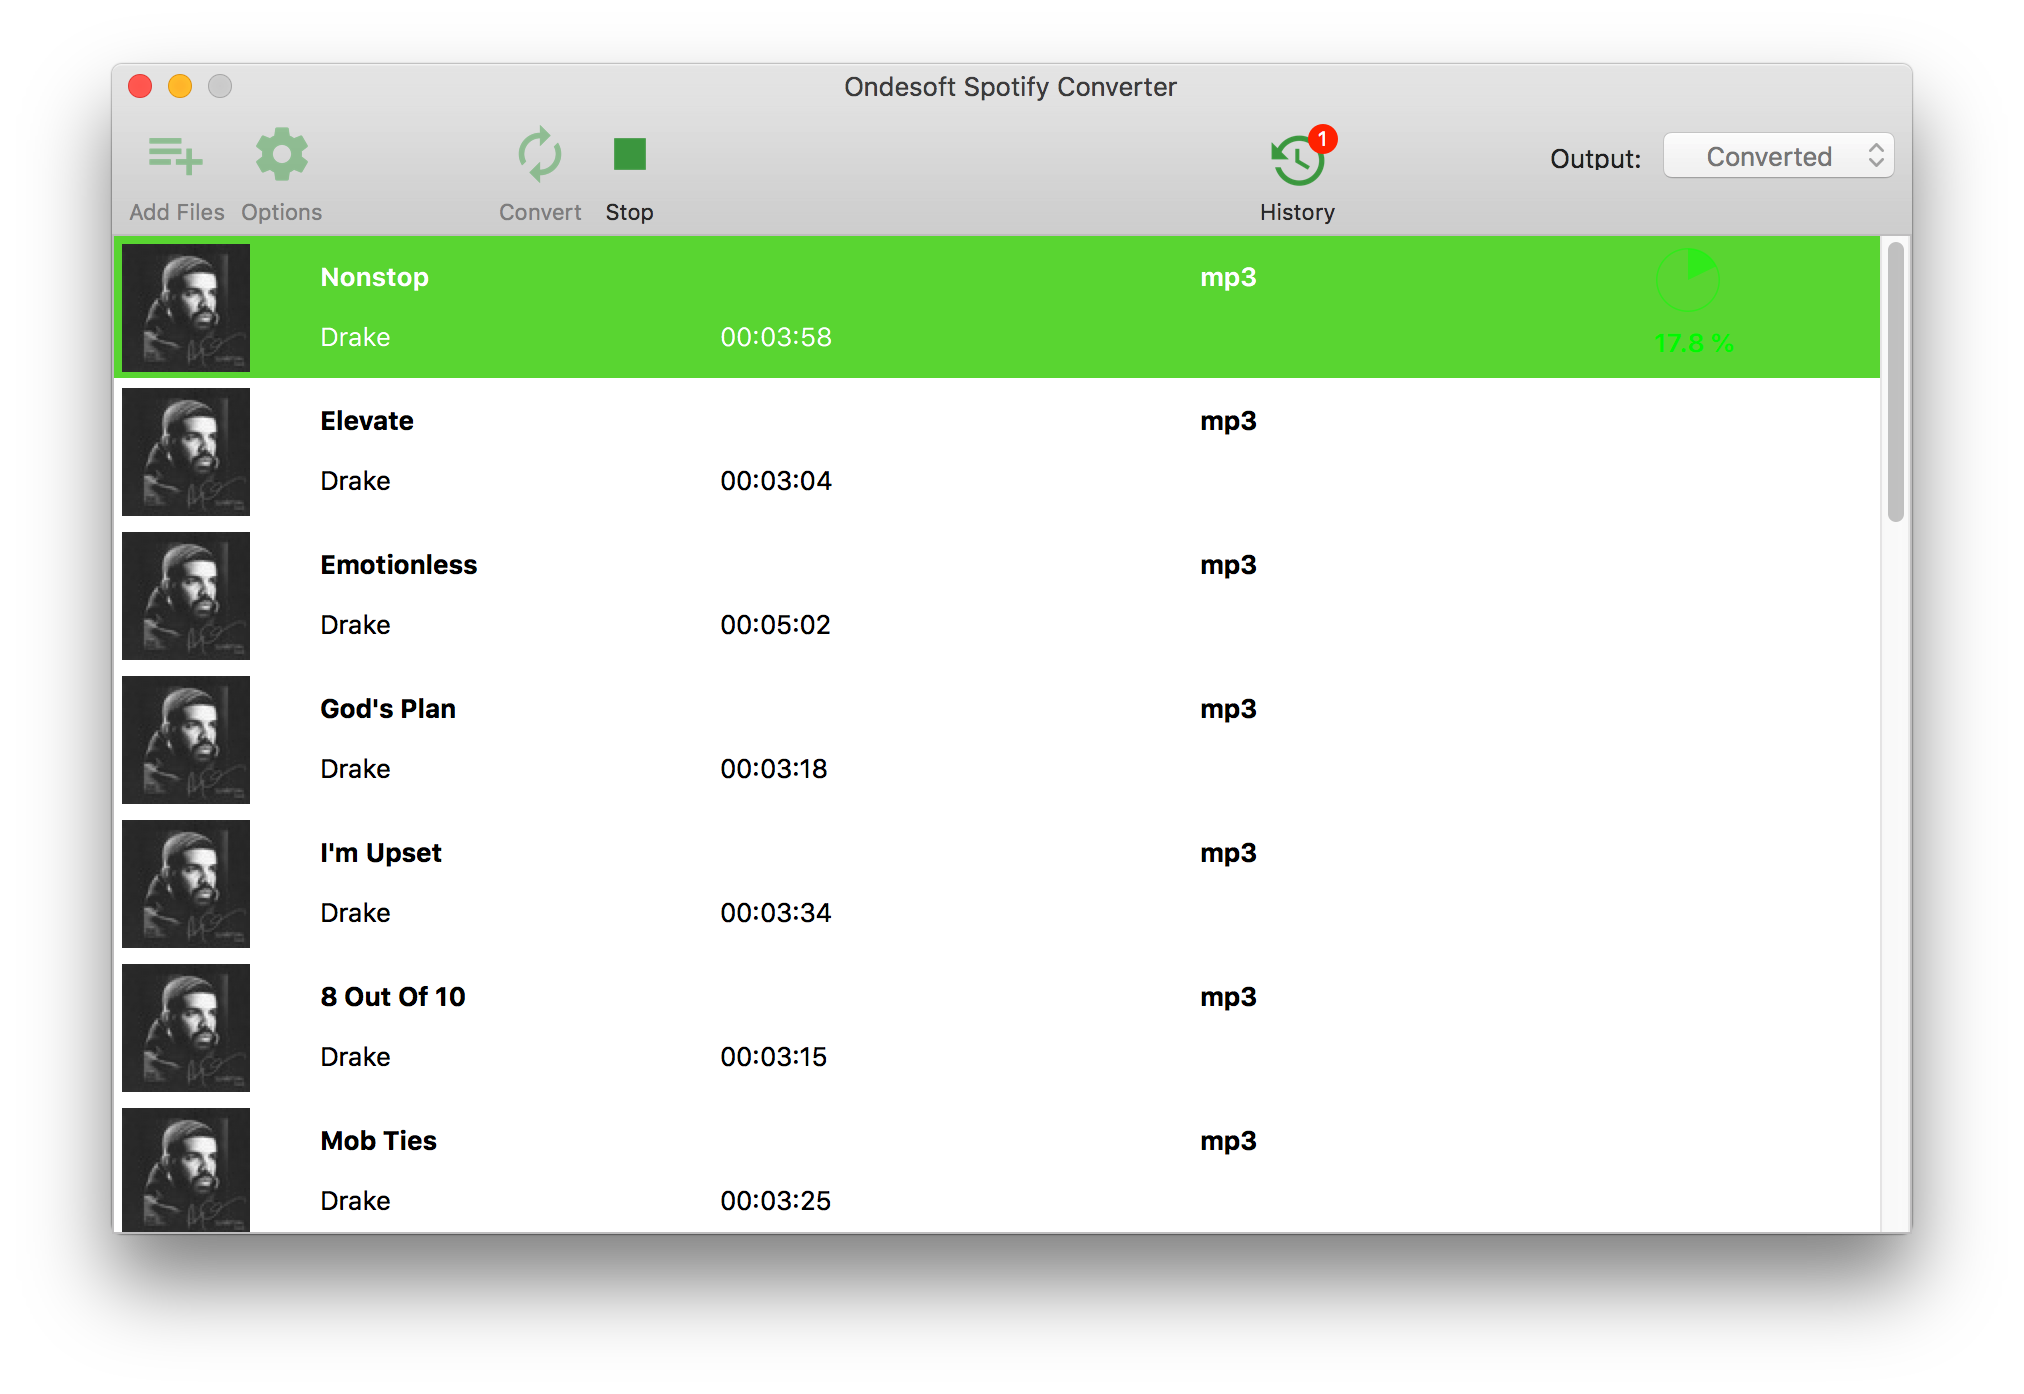Click the Stop button to cancel
Viewport: 2024px width, 1394px height.
631,154
